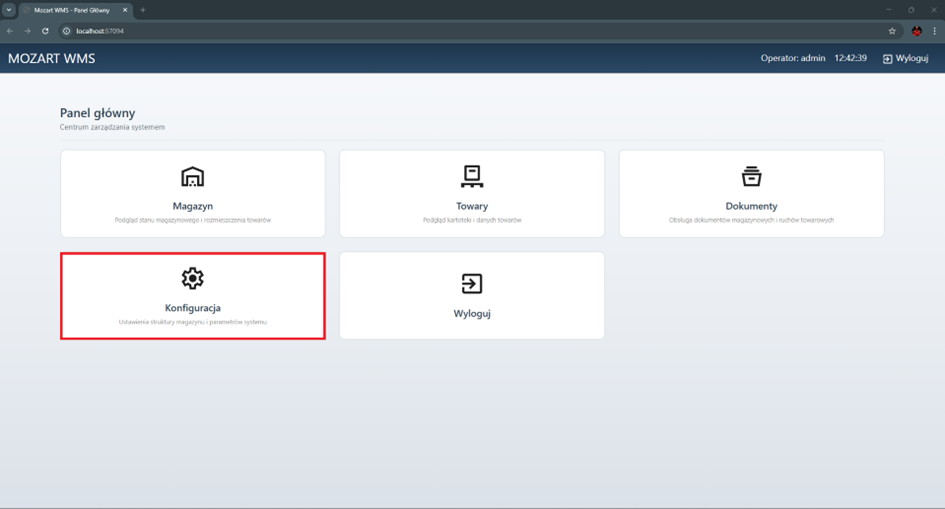This screenshot has width=945, height=509.
Task: Click the browser forward arrow
Action: click(27, 31)
